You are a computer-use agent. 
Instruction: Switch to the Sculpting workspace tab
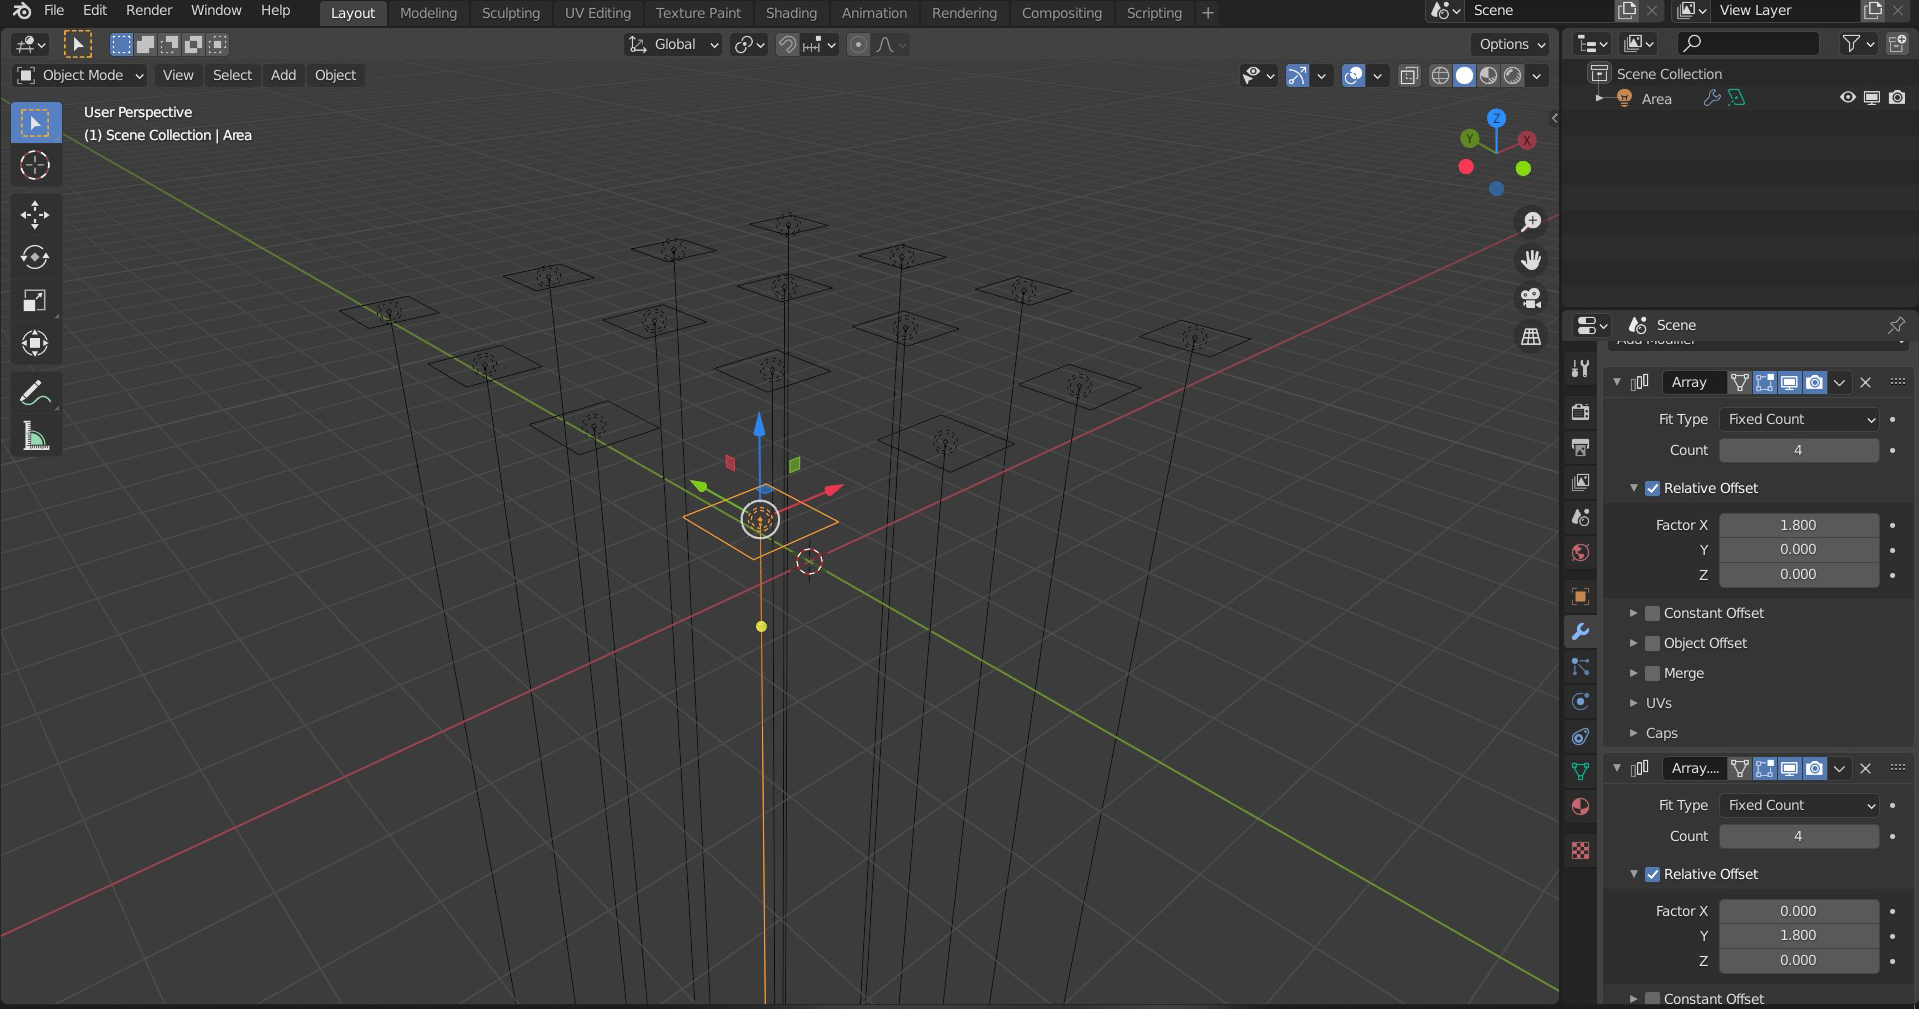coord(511,13)
